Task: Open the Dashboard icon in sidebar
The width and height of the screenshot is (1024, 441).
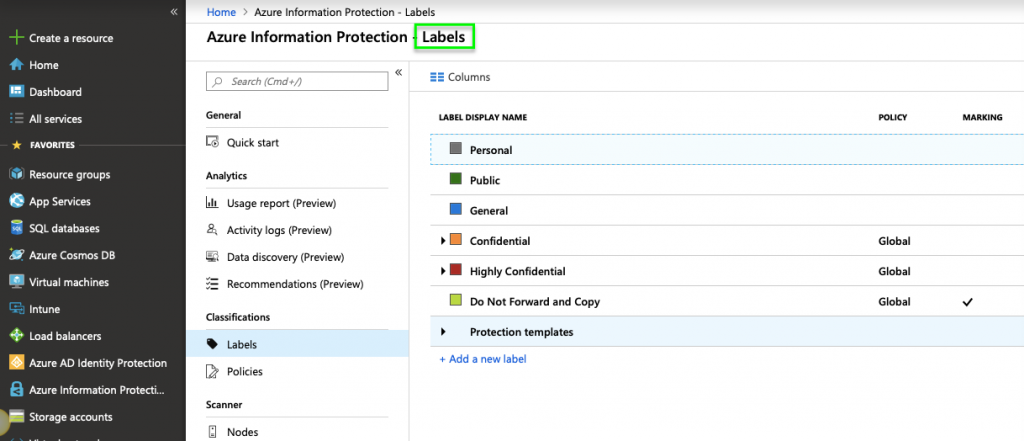Action: (x=16, y=92)
